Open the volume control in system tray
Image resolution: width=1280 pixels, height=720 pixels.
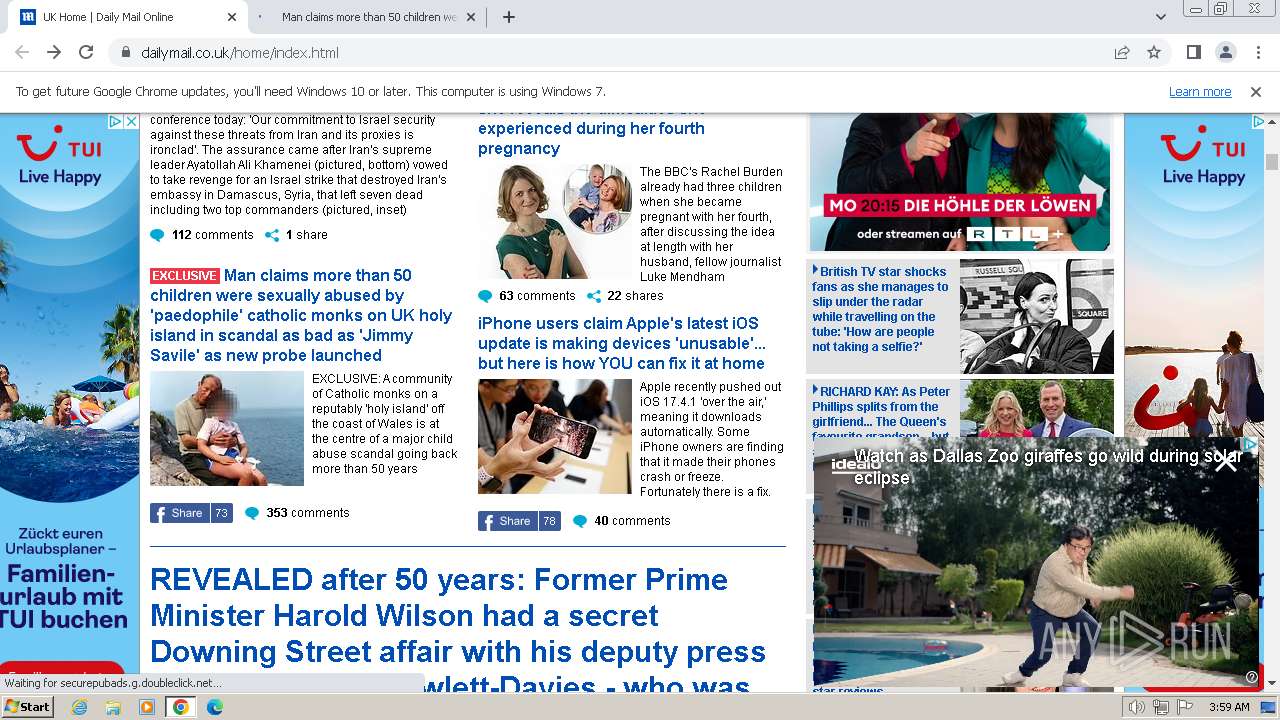point(1137,707)
